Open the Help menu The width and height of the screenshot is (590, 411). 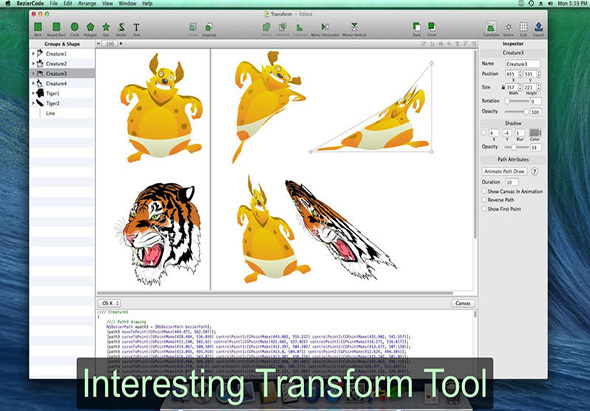point(147,3)
